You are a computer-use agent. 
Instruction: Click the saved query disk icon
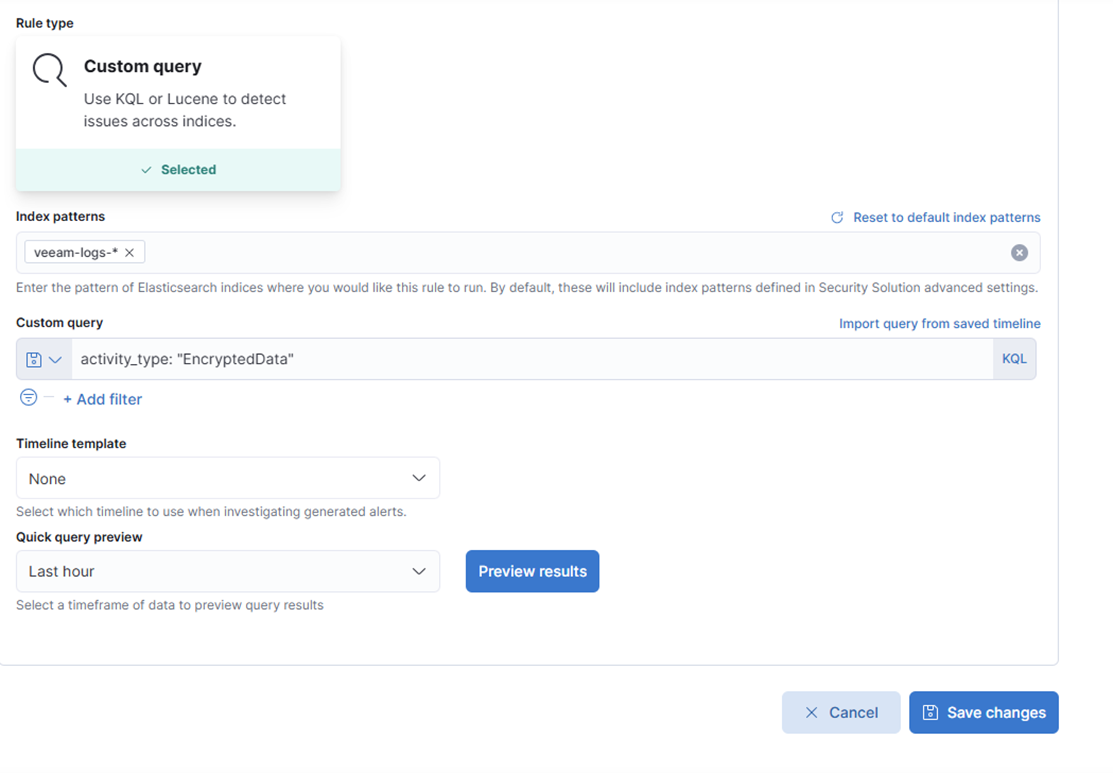click(x=34, y=359)
